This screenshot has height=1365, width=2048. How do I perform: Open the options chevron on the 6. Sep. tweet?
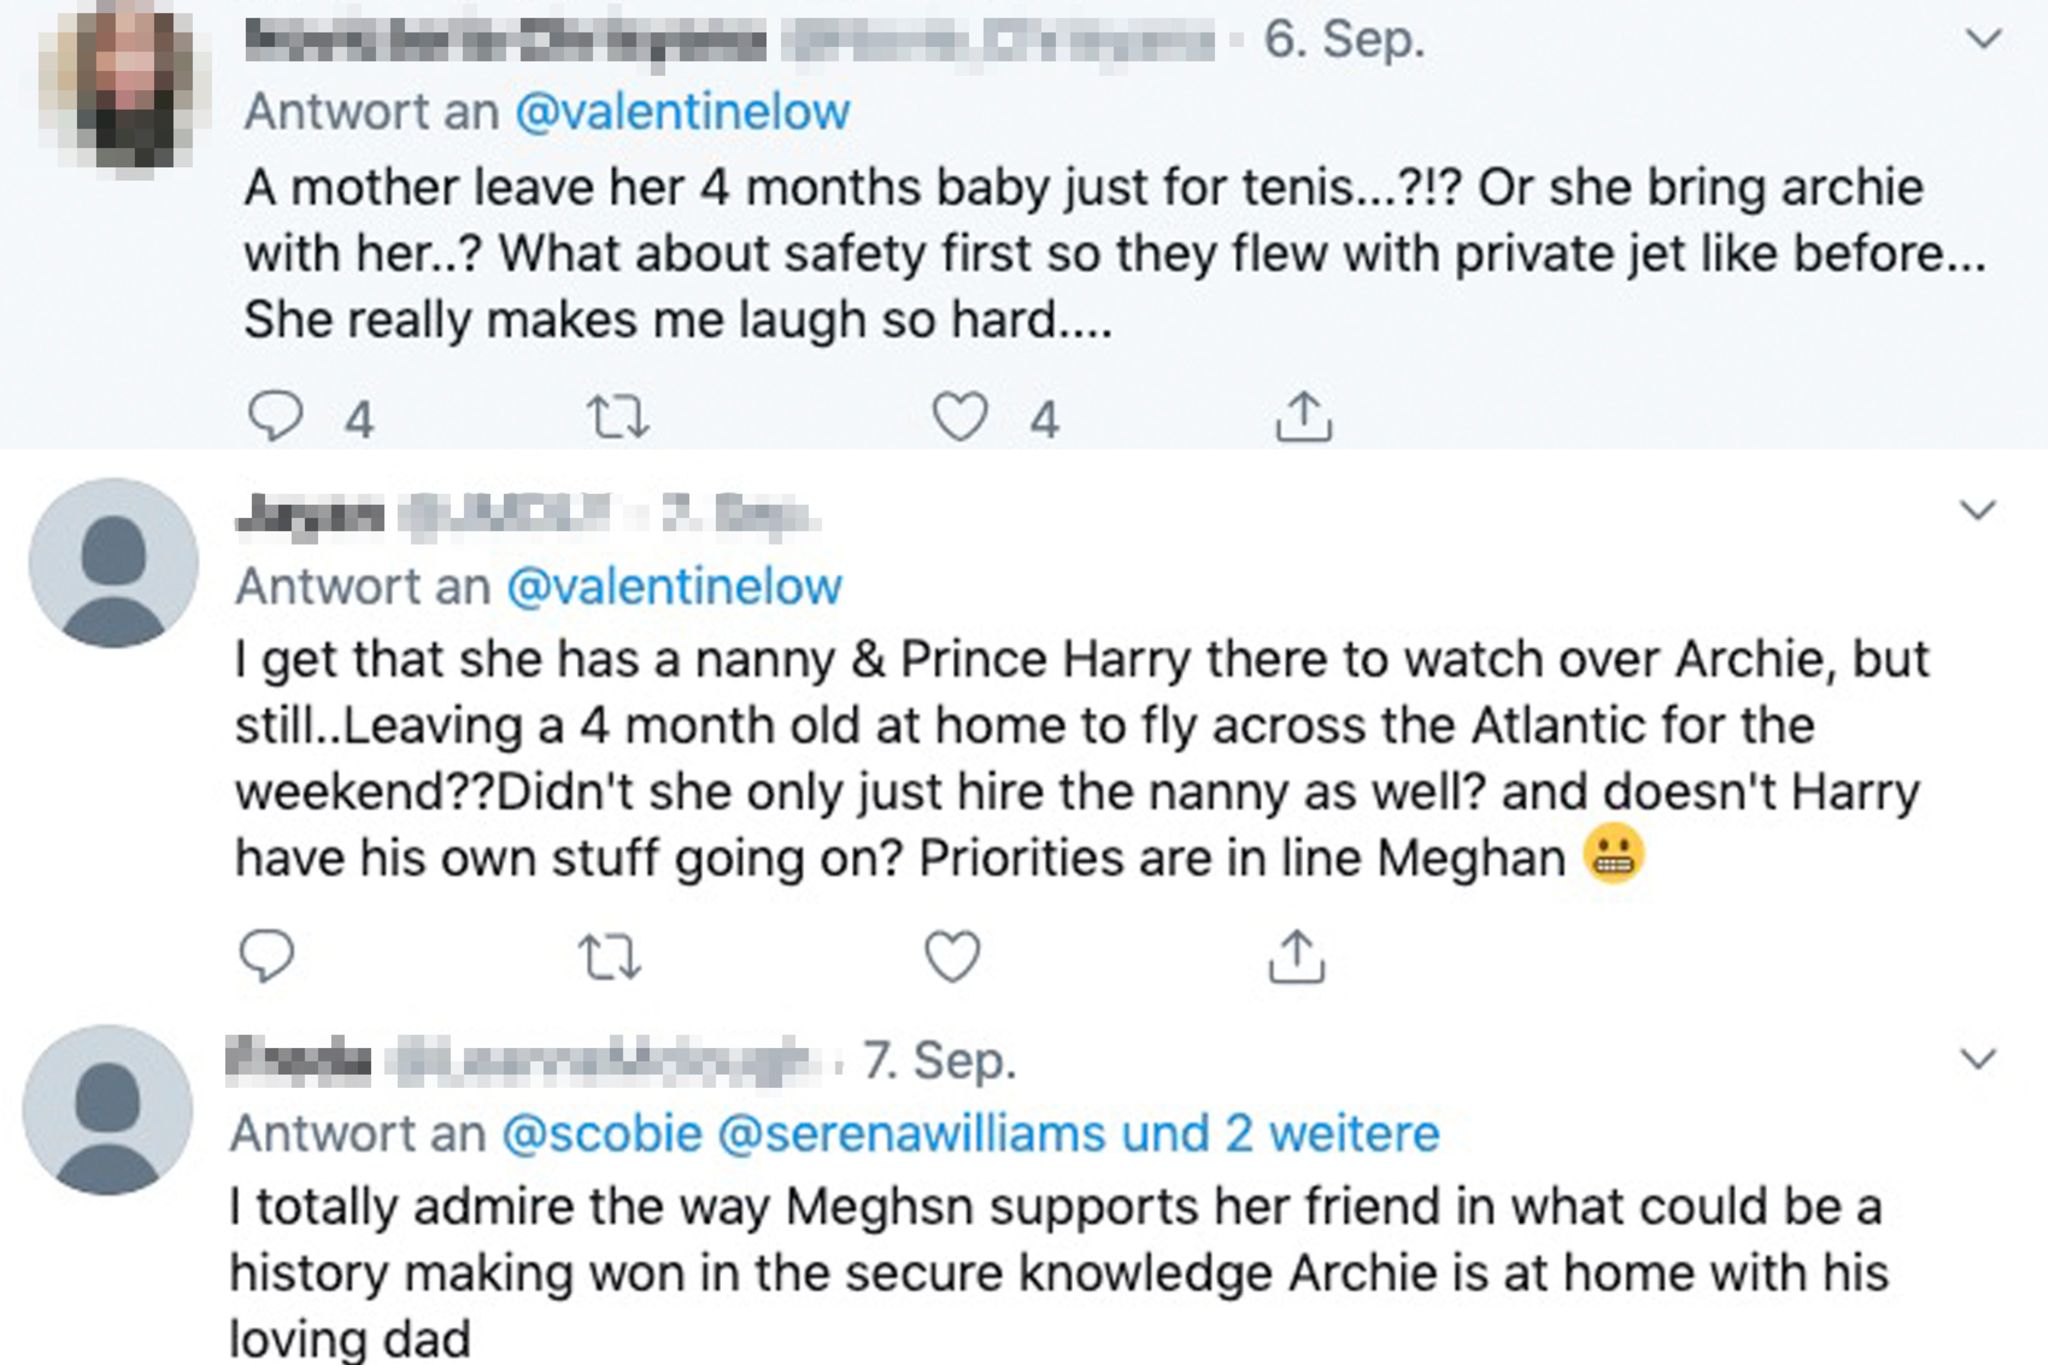(1983, 39)
